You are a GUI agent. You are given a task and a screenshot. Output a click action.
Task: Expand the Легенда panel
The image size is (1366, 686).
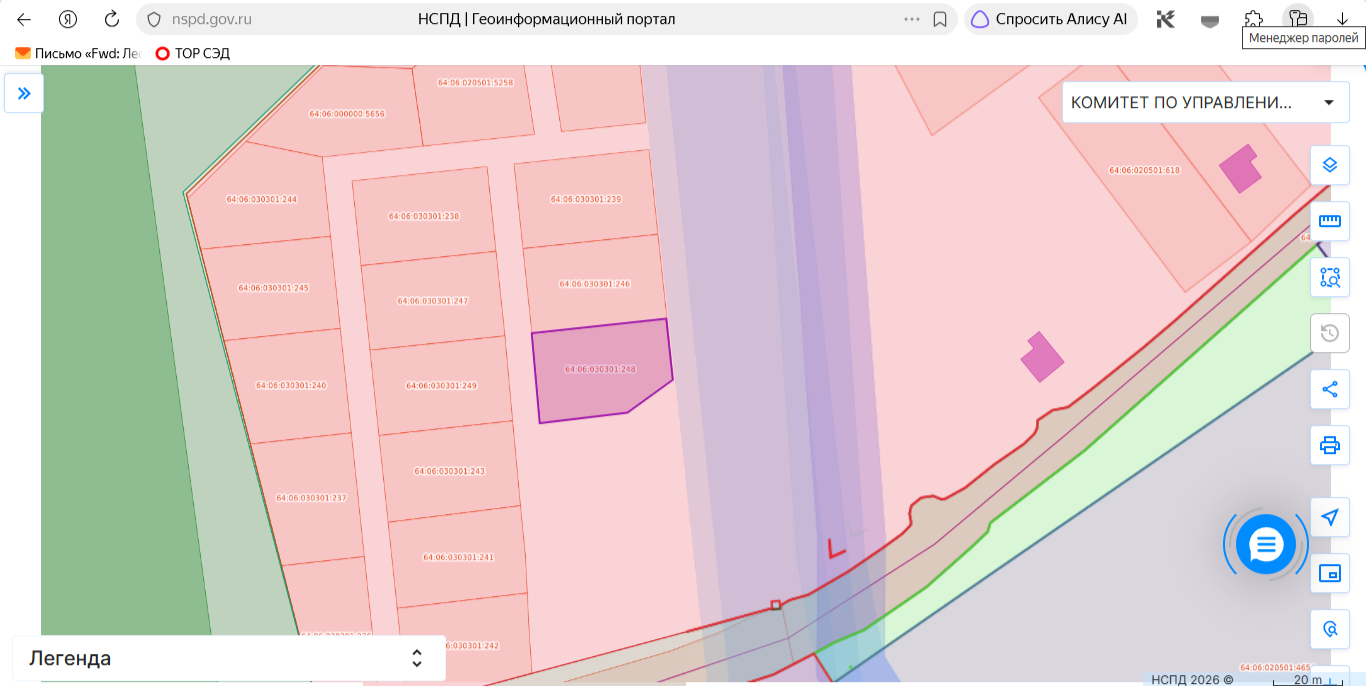229,658
